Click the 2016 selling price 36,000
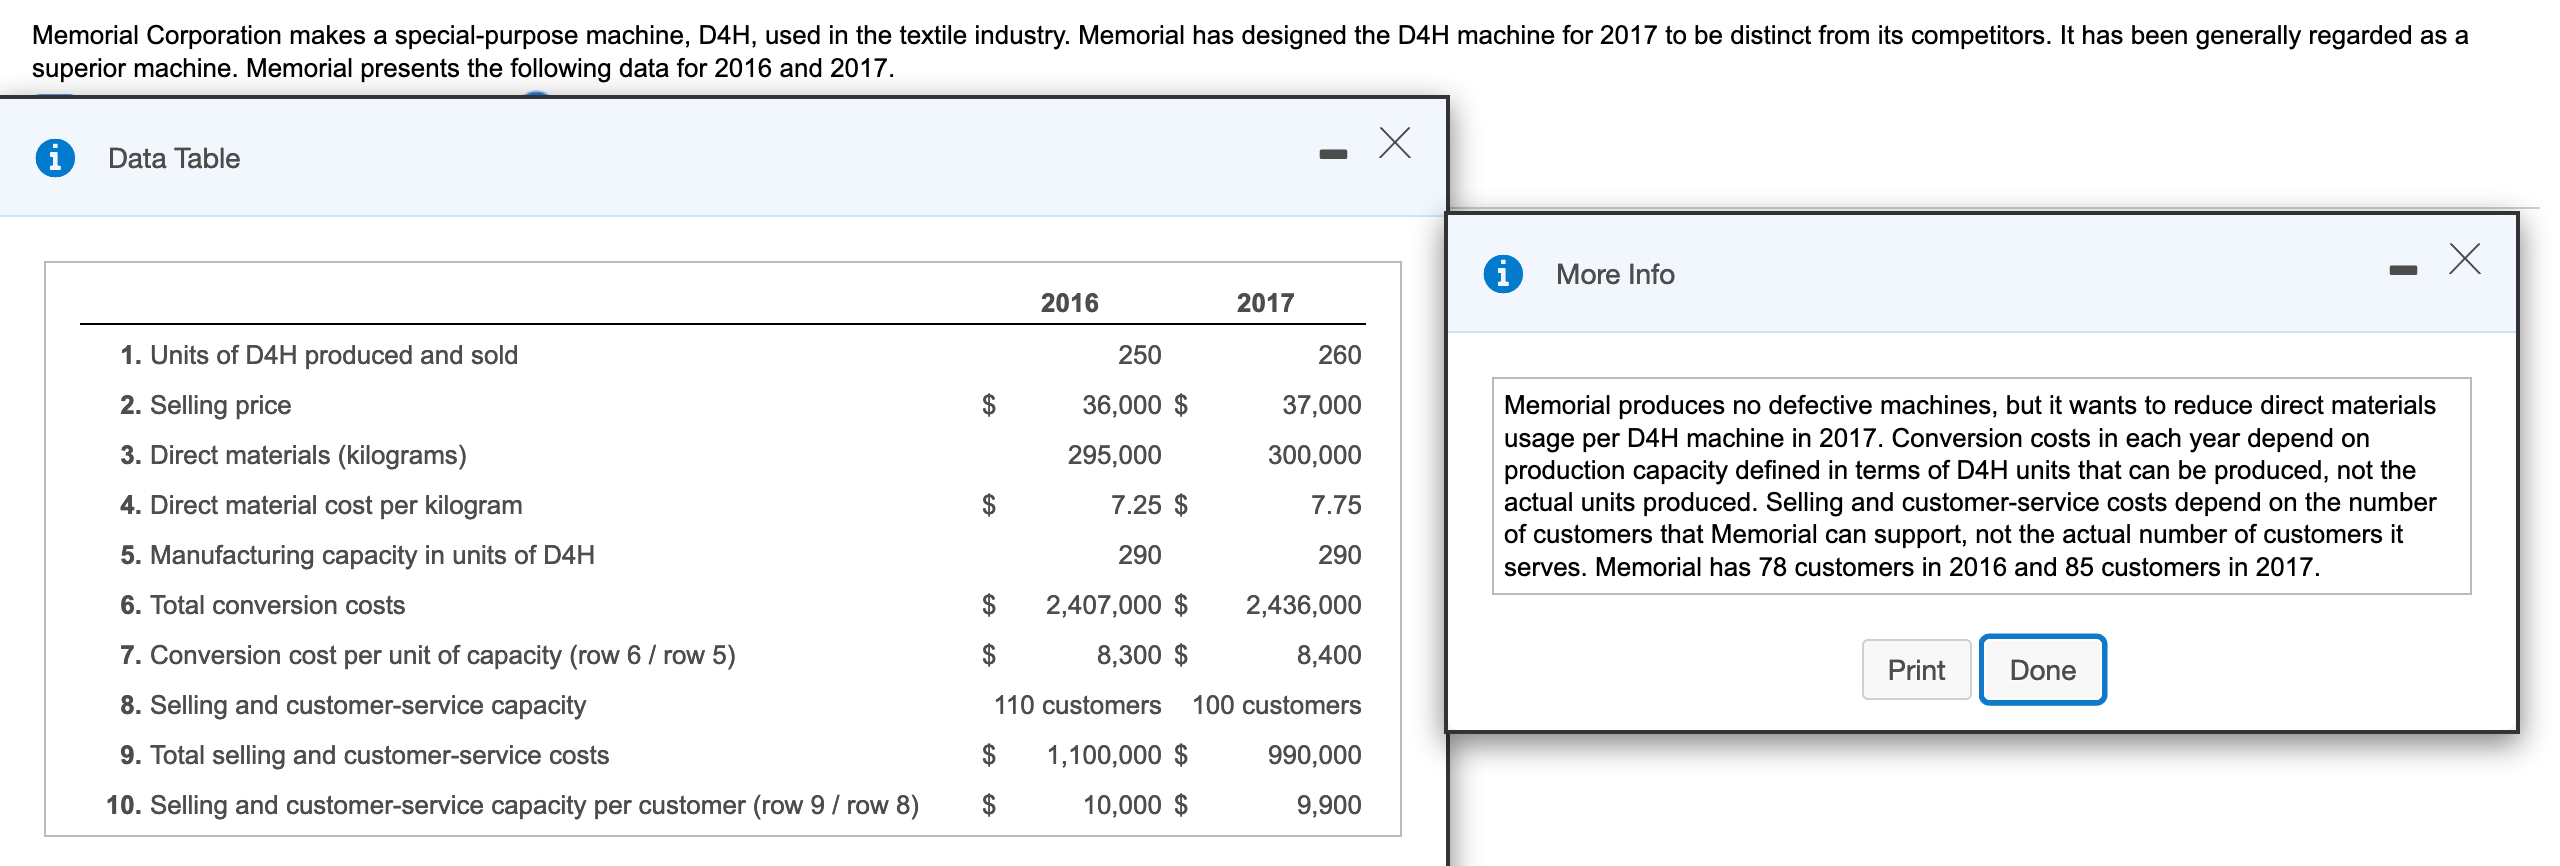Viewport: 2560px width, 866px height. [1121, 405]
